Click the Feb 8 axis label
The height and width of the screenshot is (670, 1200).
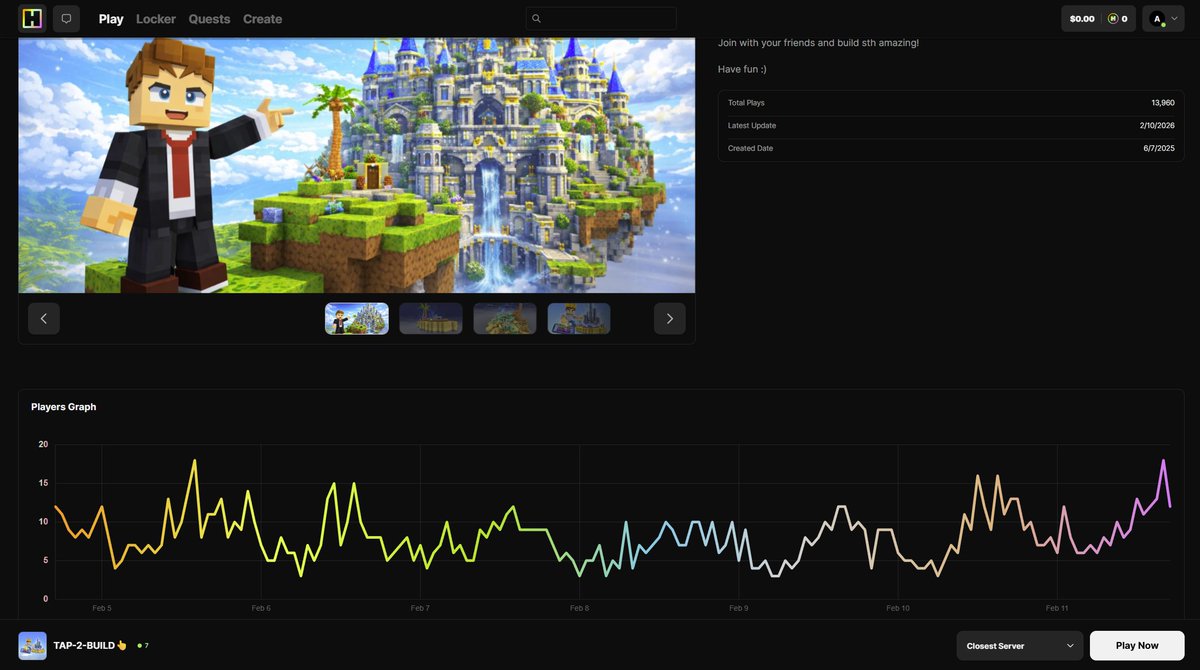(x=579, y=608)
